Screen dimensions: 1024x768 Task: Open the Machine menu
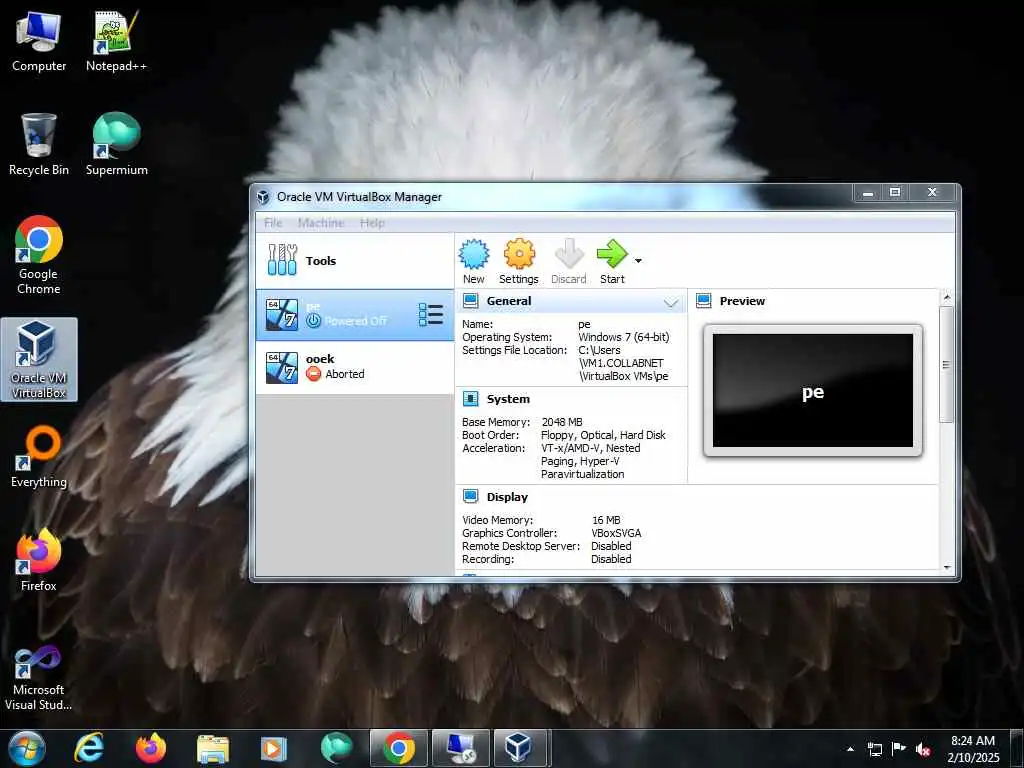point(321,223)
